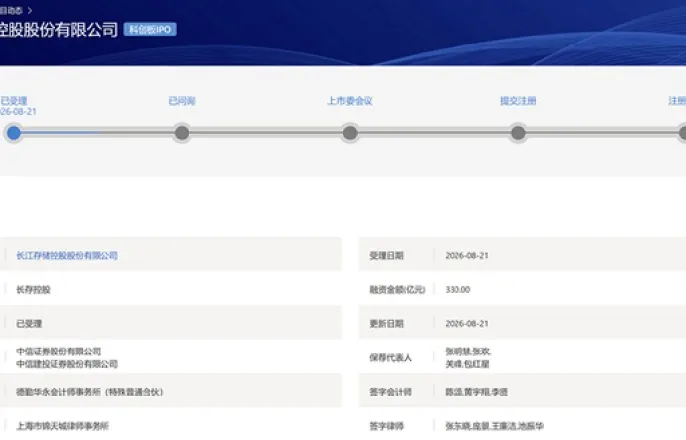Click the 保荐代表人 label
This screenshot has width=686, height=440.
pos(391,358)
